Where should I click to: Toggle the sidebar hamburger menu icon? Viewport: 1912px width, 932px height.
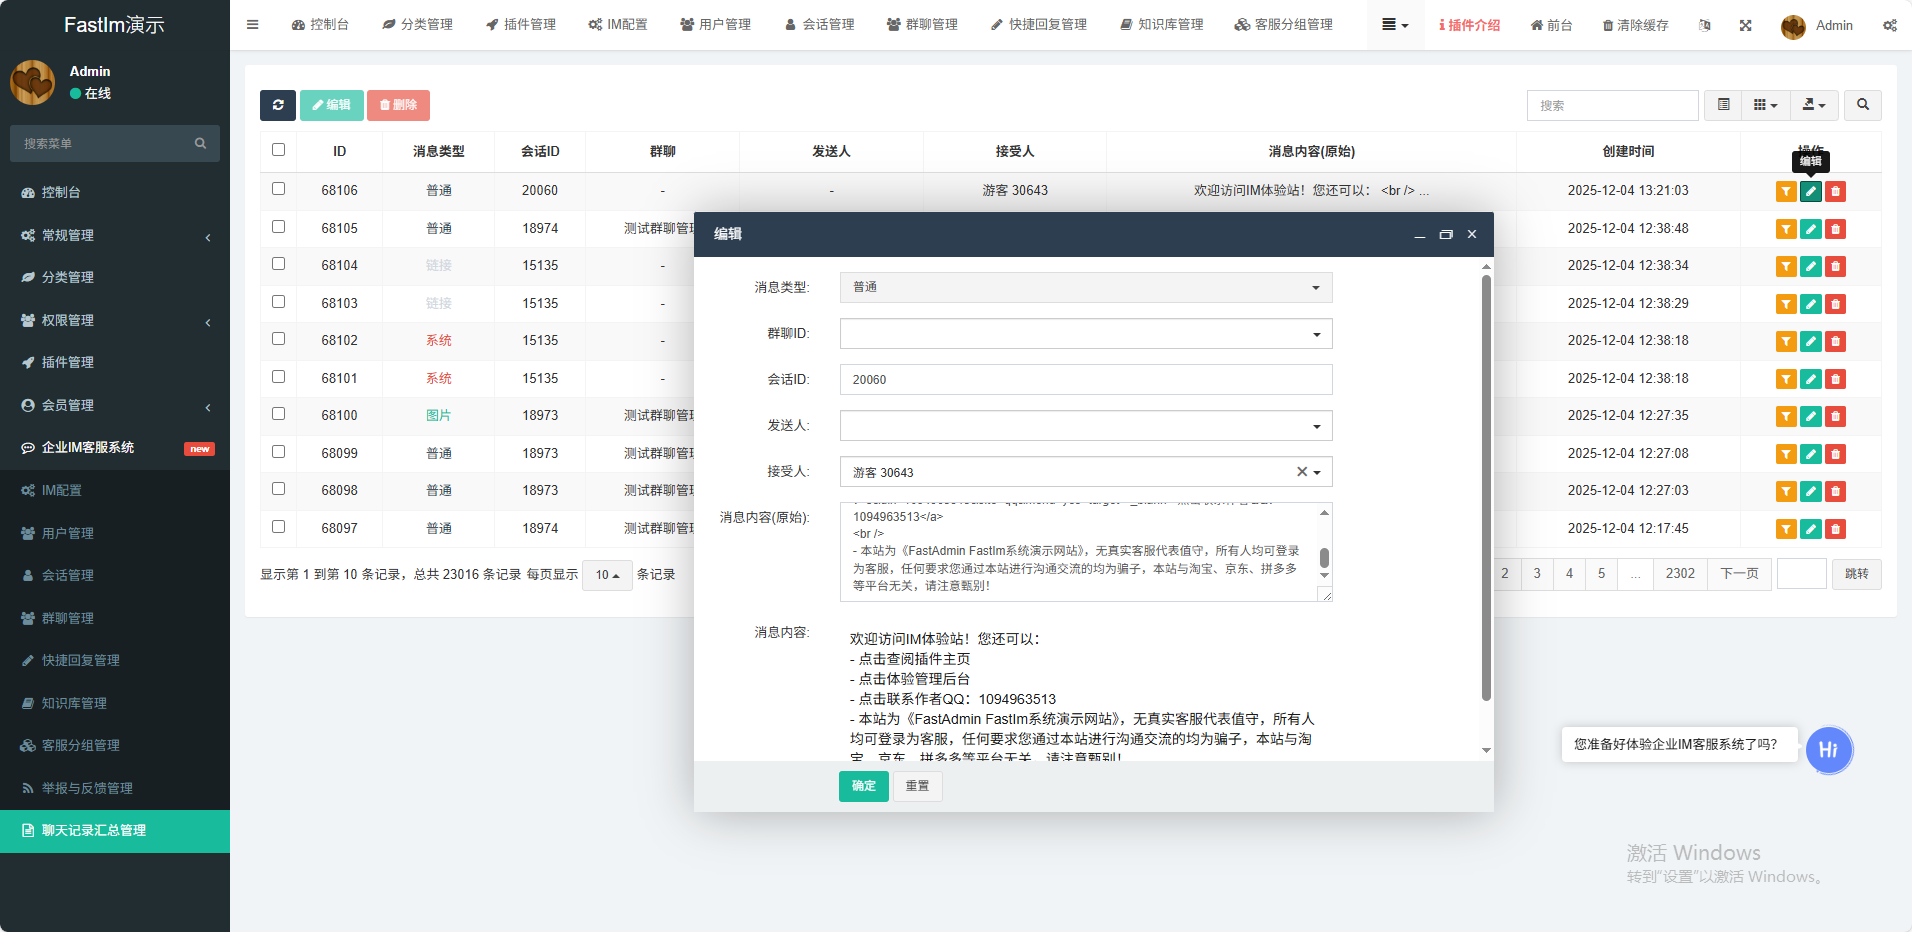click(x=252, y=25)
